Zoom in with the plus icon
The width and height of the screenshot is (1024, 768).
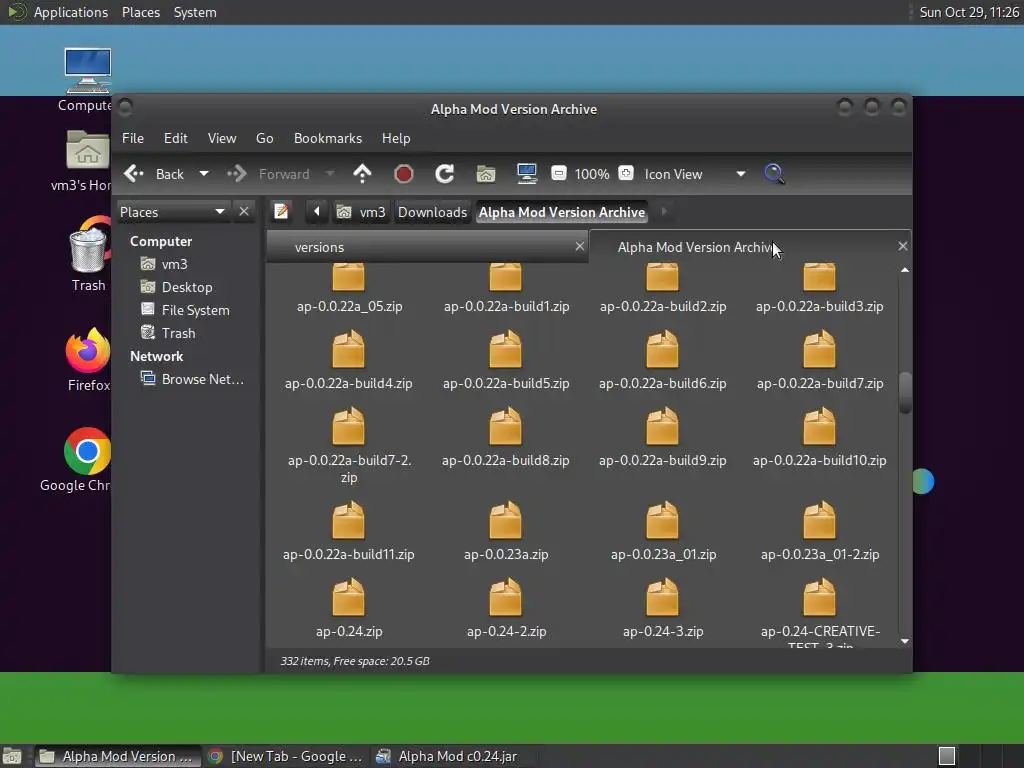626,174
